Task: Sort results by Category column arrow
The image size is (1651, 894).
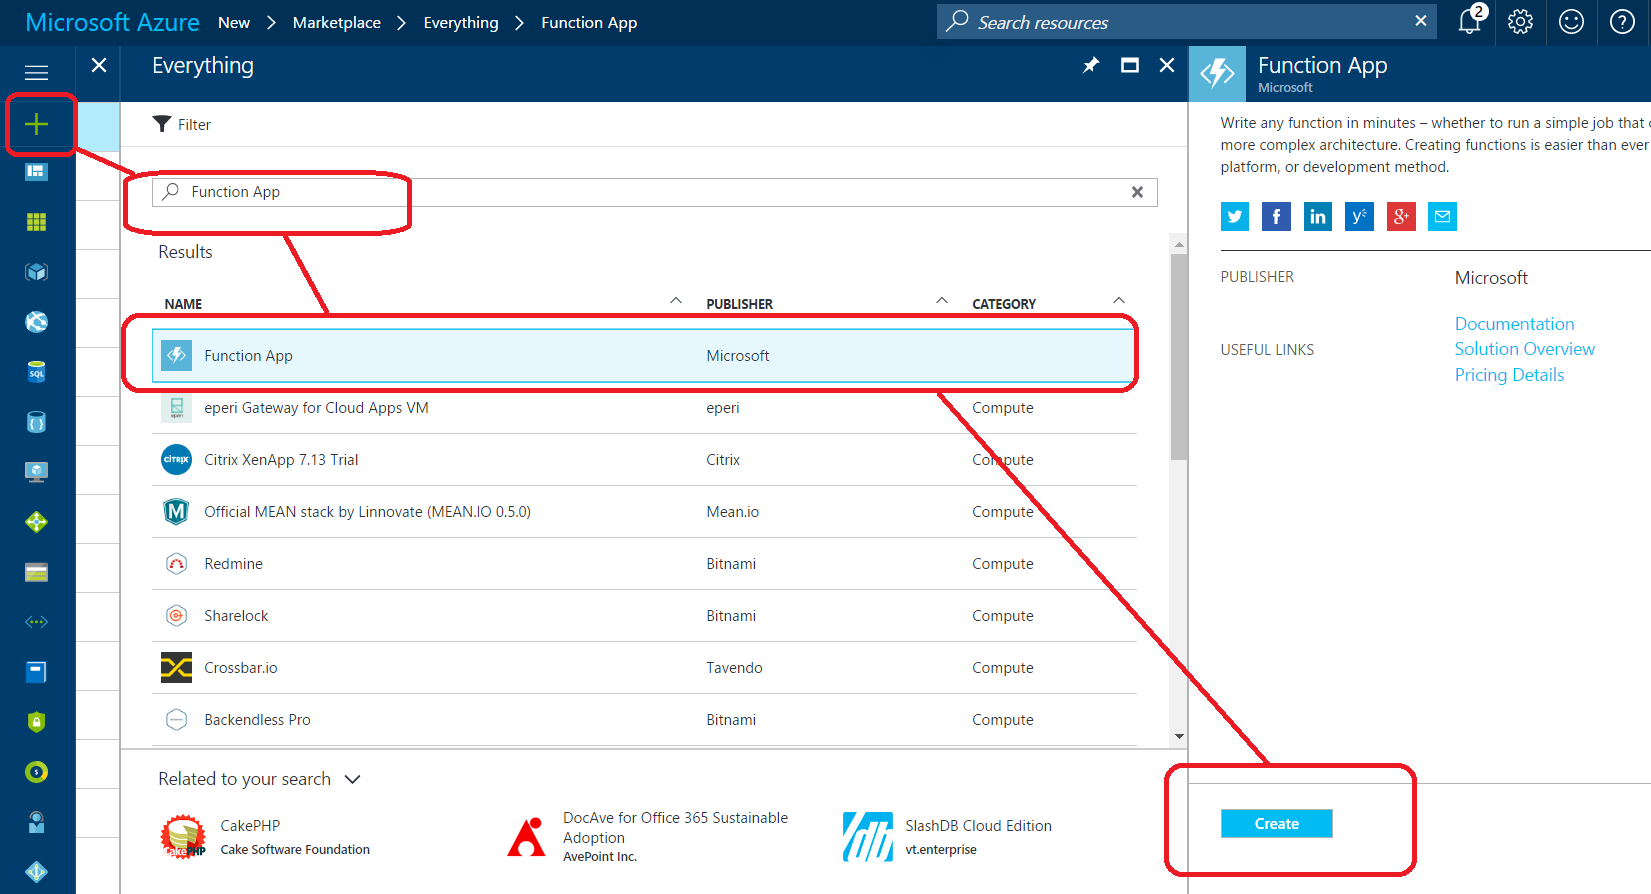Action: 1119,301
